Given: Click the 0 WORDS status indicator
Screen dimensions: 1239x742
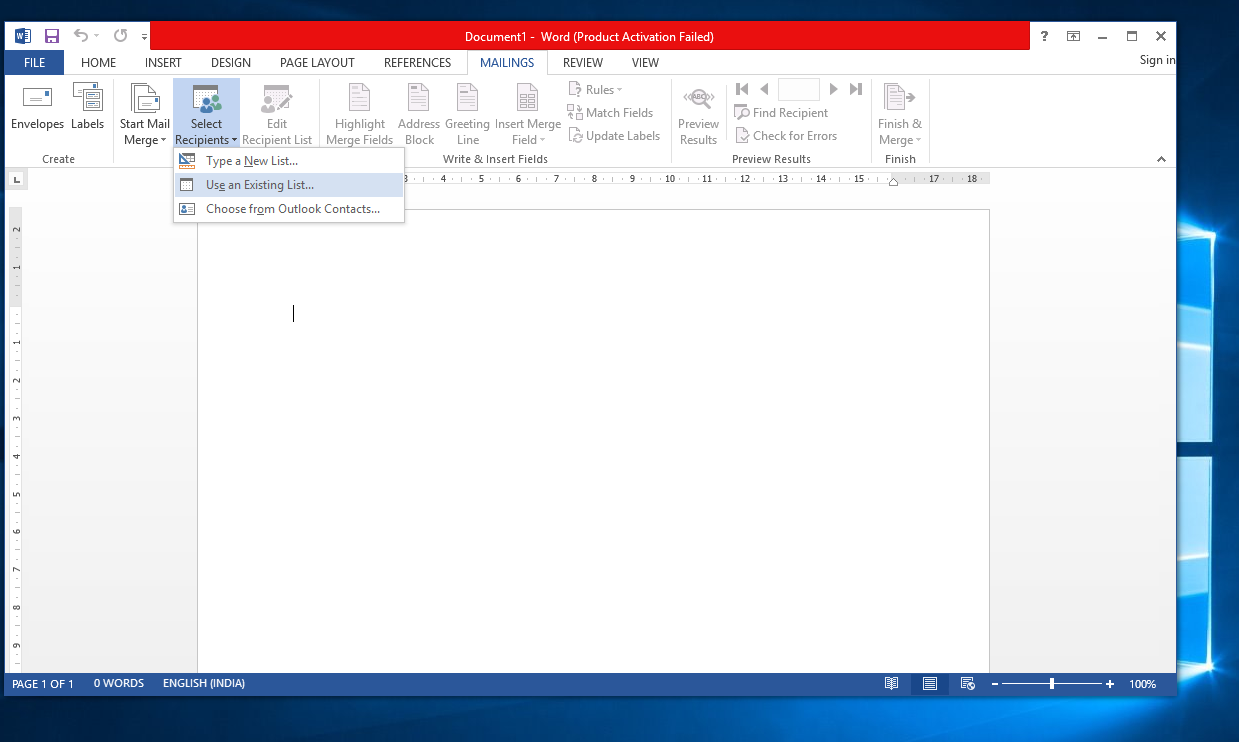Looking at the screenshot, I should click(x=119, y=684).
